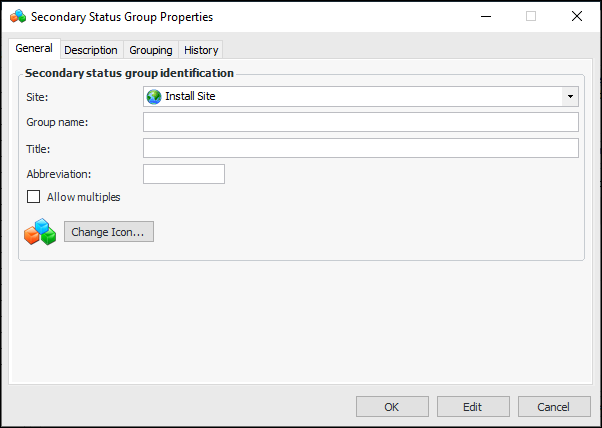Open the Install Site combo box
The image size is (602, 428).
click(360, 97)
